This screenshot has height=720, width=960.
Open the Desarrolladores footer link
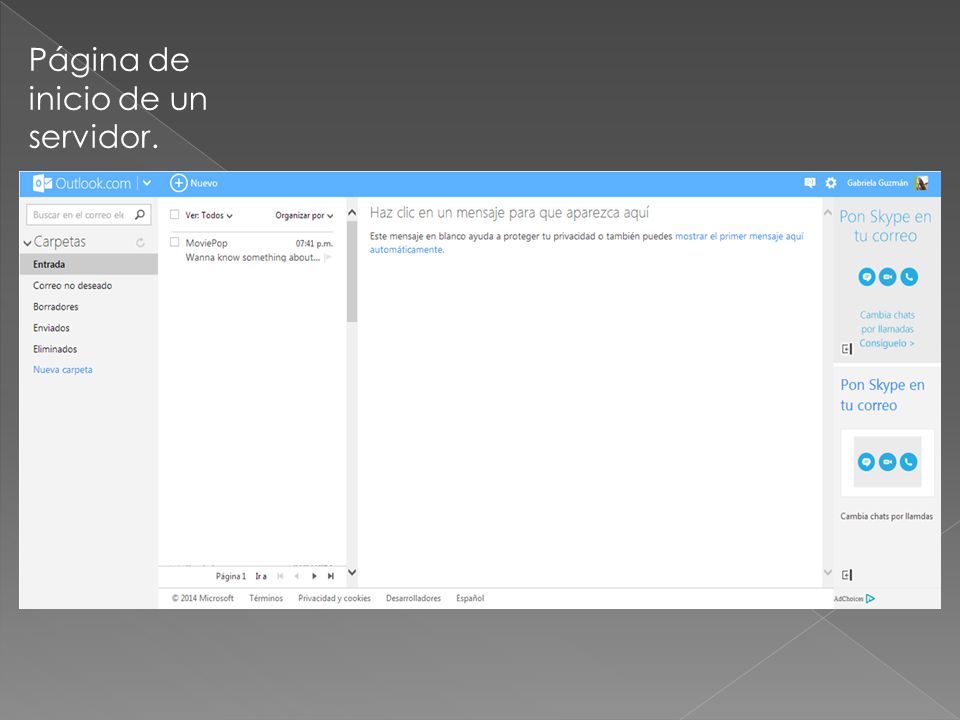pyautogui.click(x=413, y=598)
